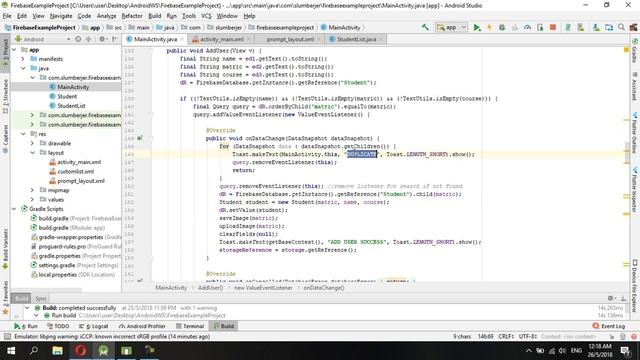Sync project with Gradle files icon
The height and width of the screenshot is (360, 640).
pyautogui.click(x=568, y=27)
